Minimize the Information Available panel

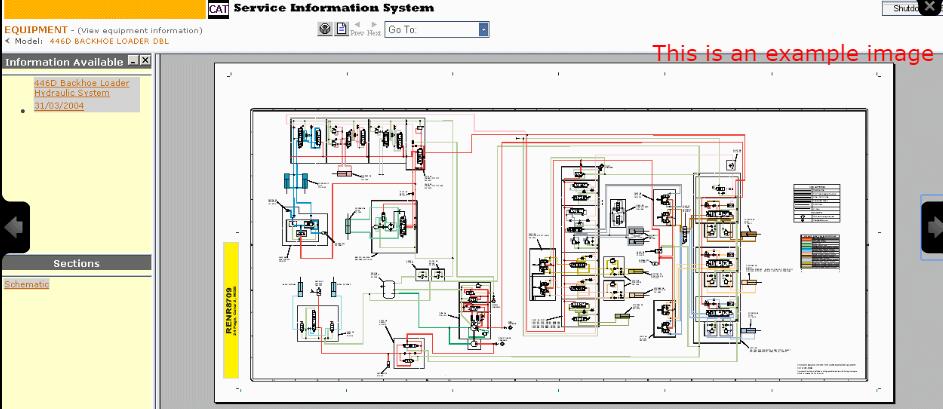point(134,61)
